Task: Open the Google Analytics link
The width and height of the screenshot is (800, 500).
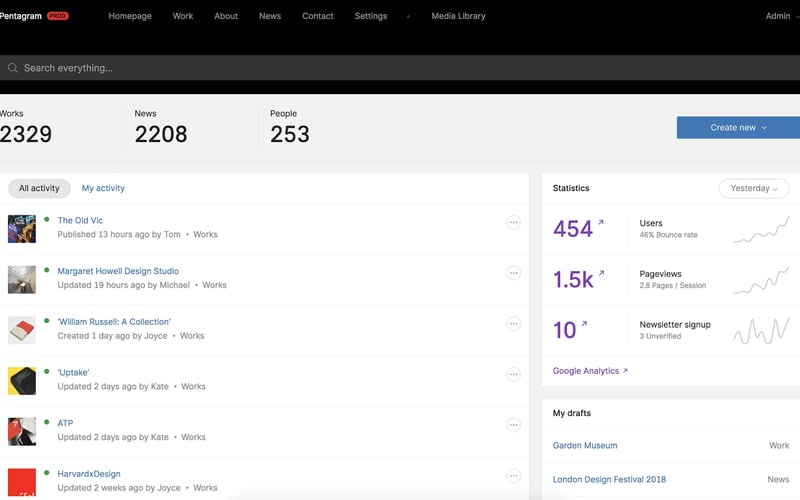Action: point(590,371)
